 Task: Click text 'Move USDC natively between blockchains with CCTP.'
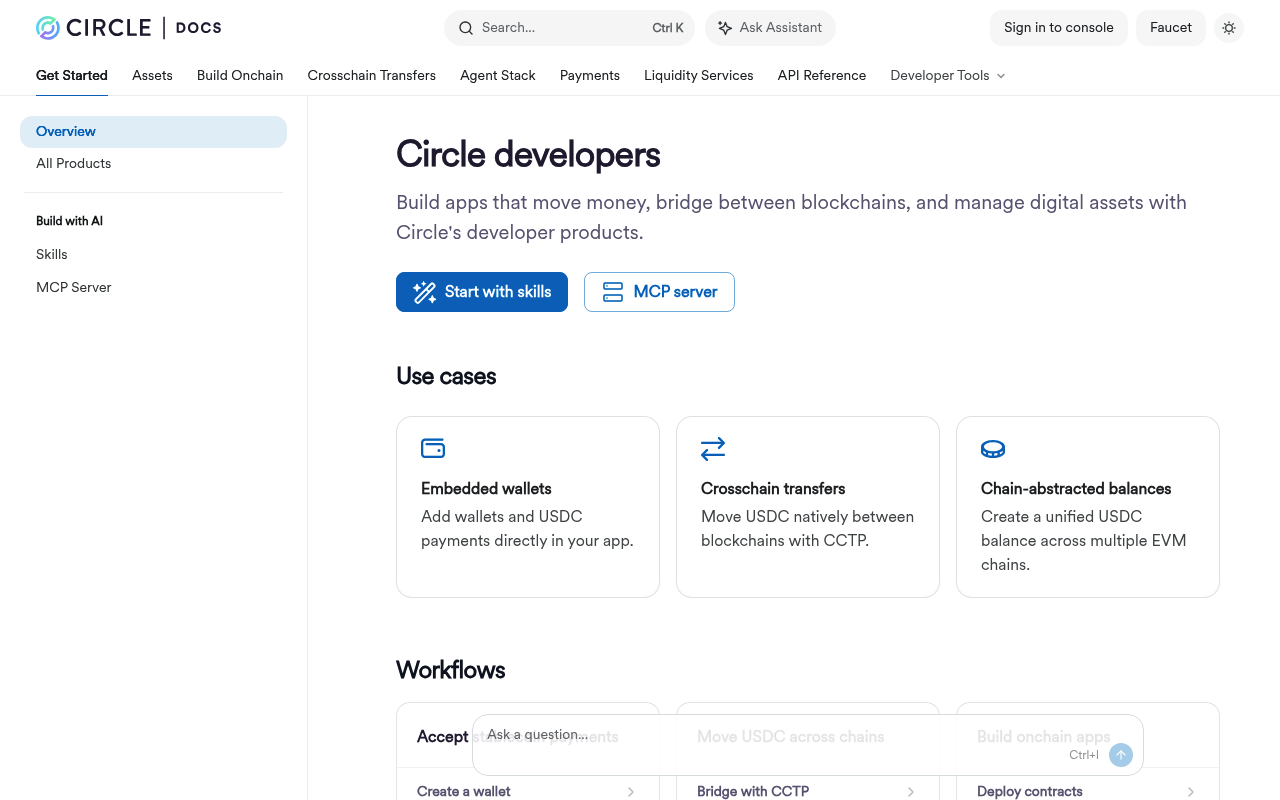[x=808, y=529]
